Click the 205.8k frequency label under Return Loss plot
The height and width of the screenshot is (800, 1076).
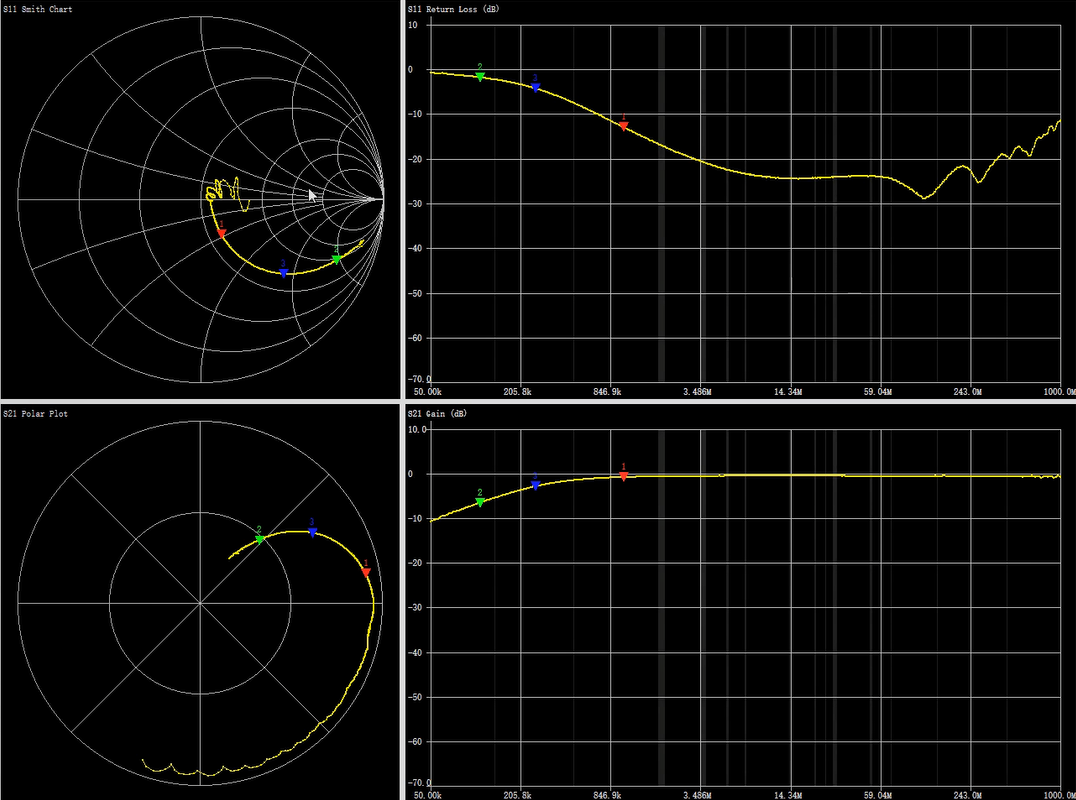tap(517, 392)
